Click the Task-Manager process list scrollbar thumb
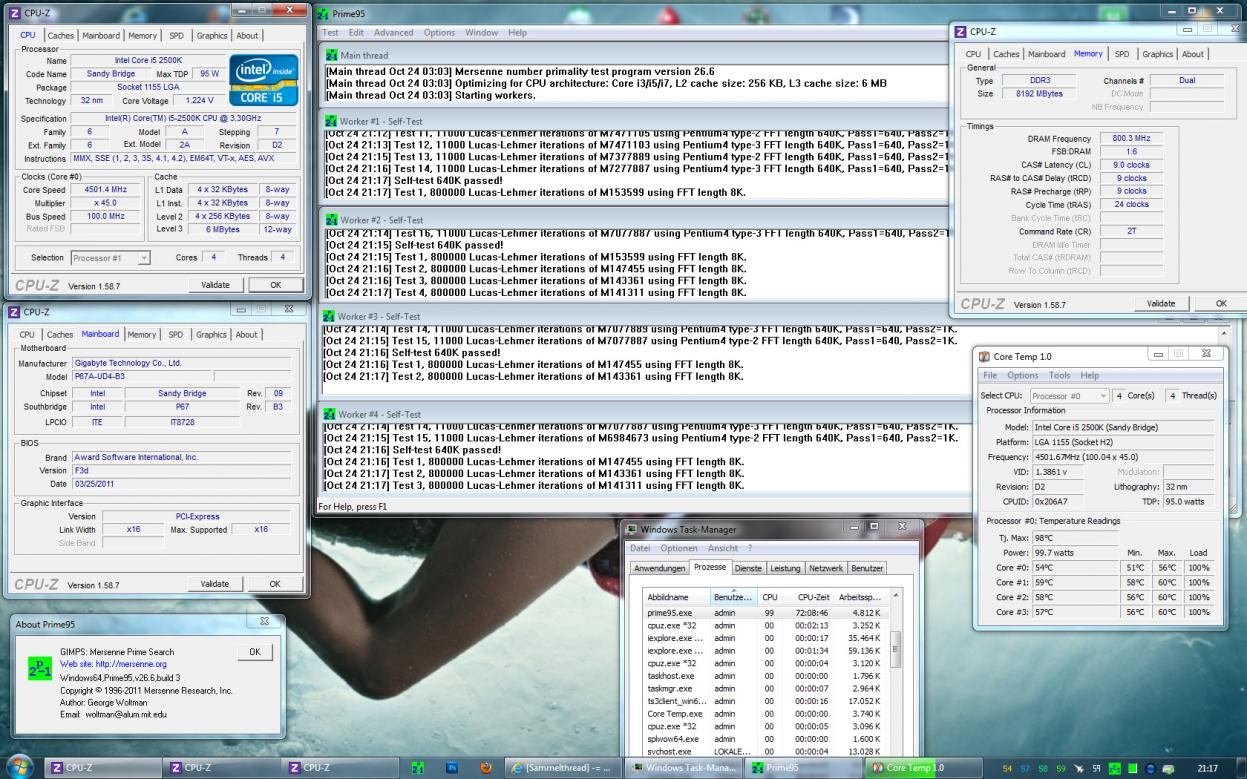 (x=895, y=650)
